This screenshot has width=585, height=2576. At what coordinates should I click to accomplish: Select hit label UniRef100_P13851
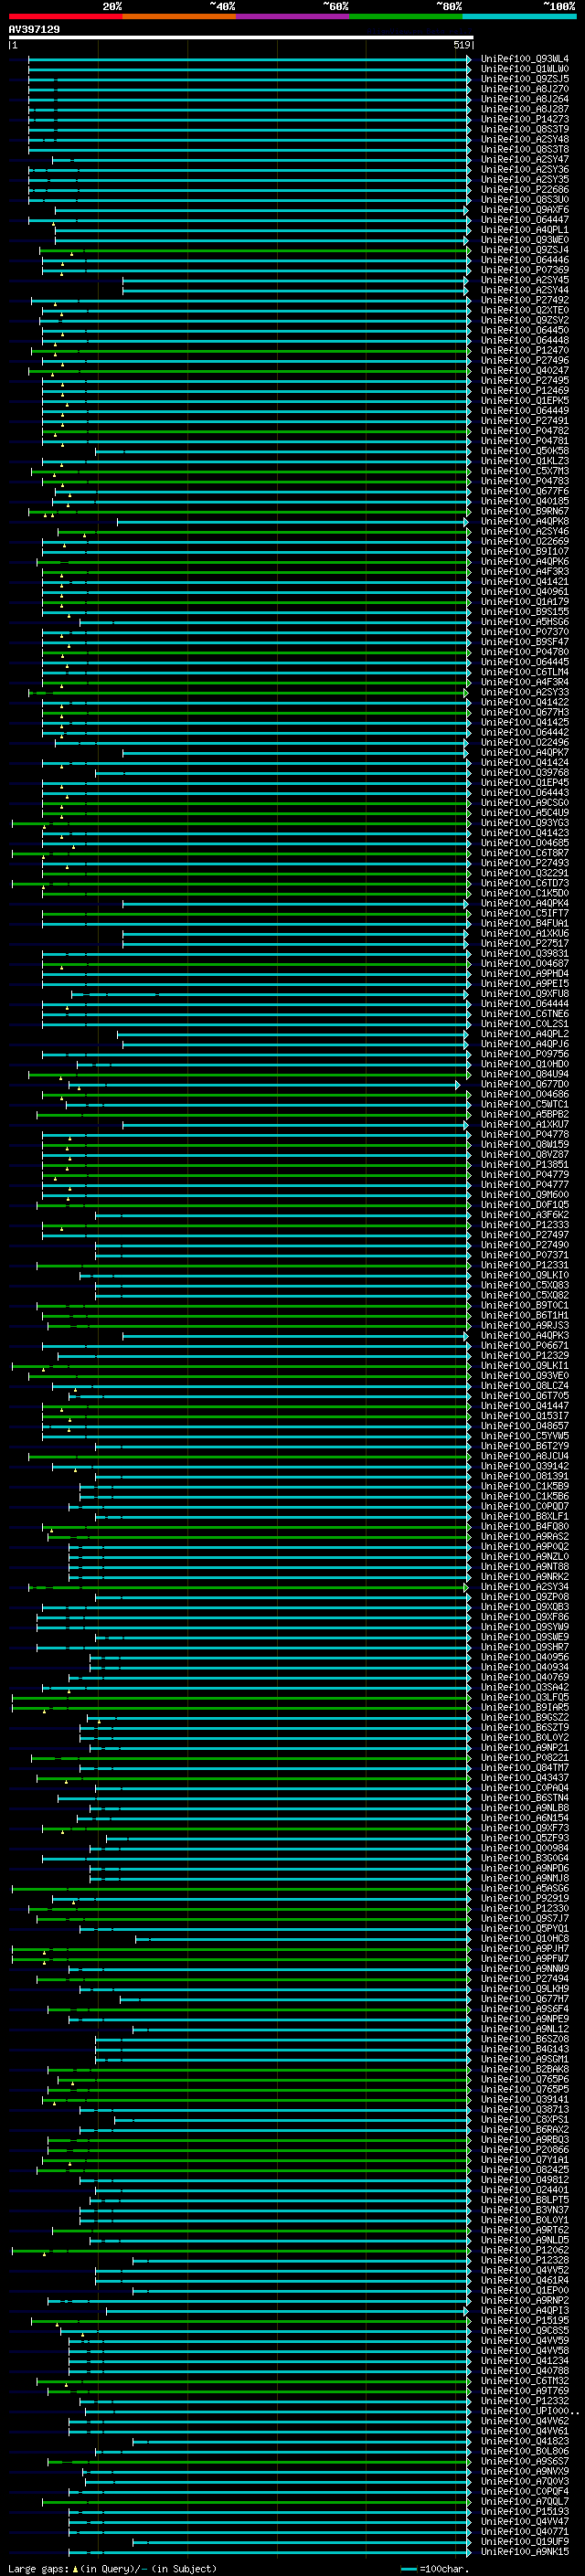(x=524, y=1164)
